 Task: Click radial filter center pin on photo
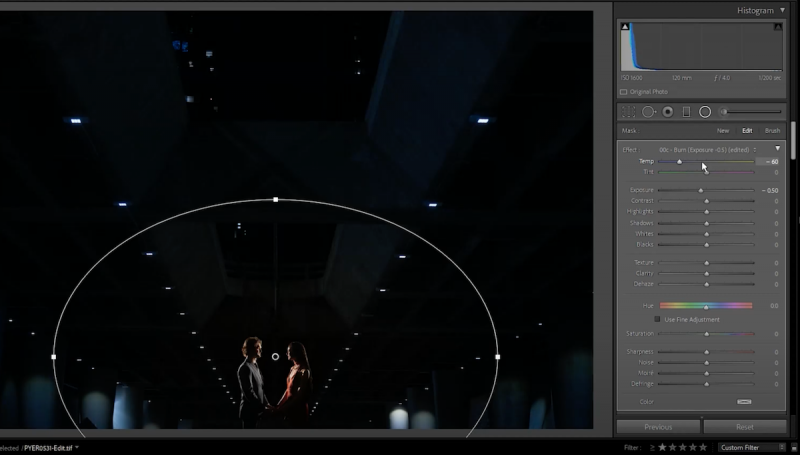coord(276,357)
